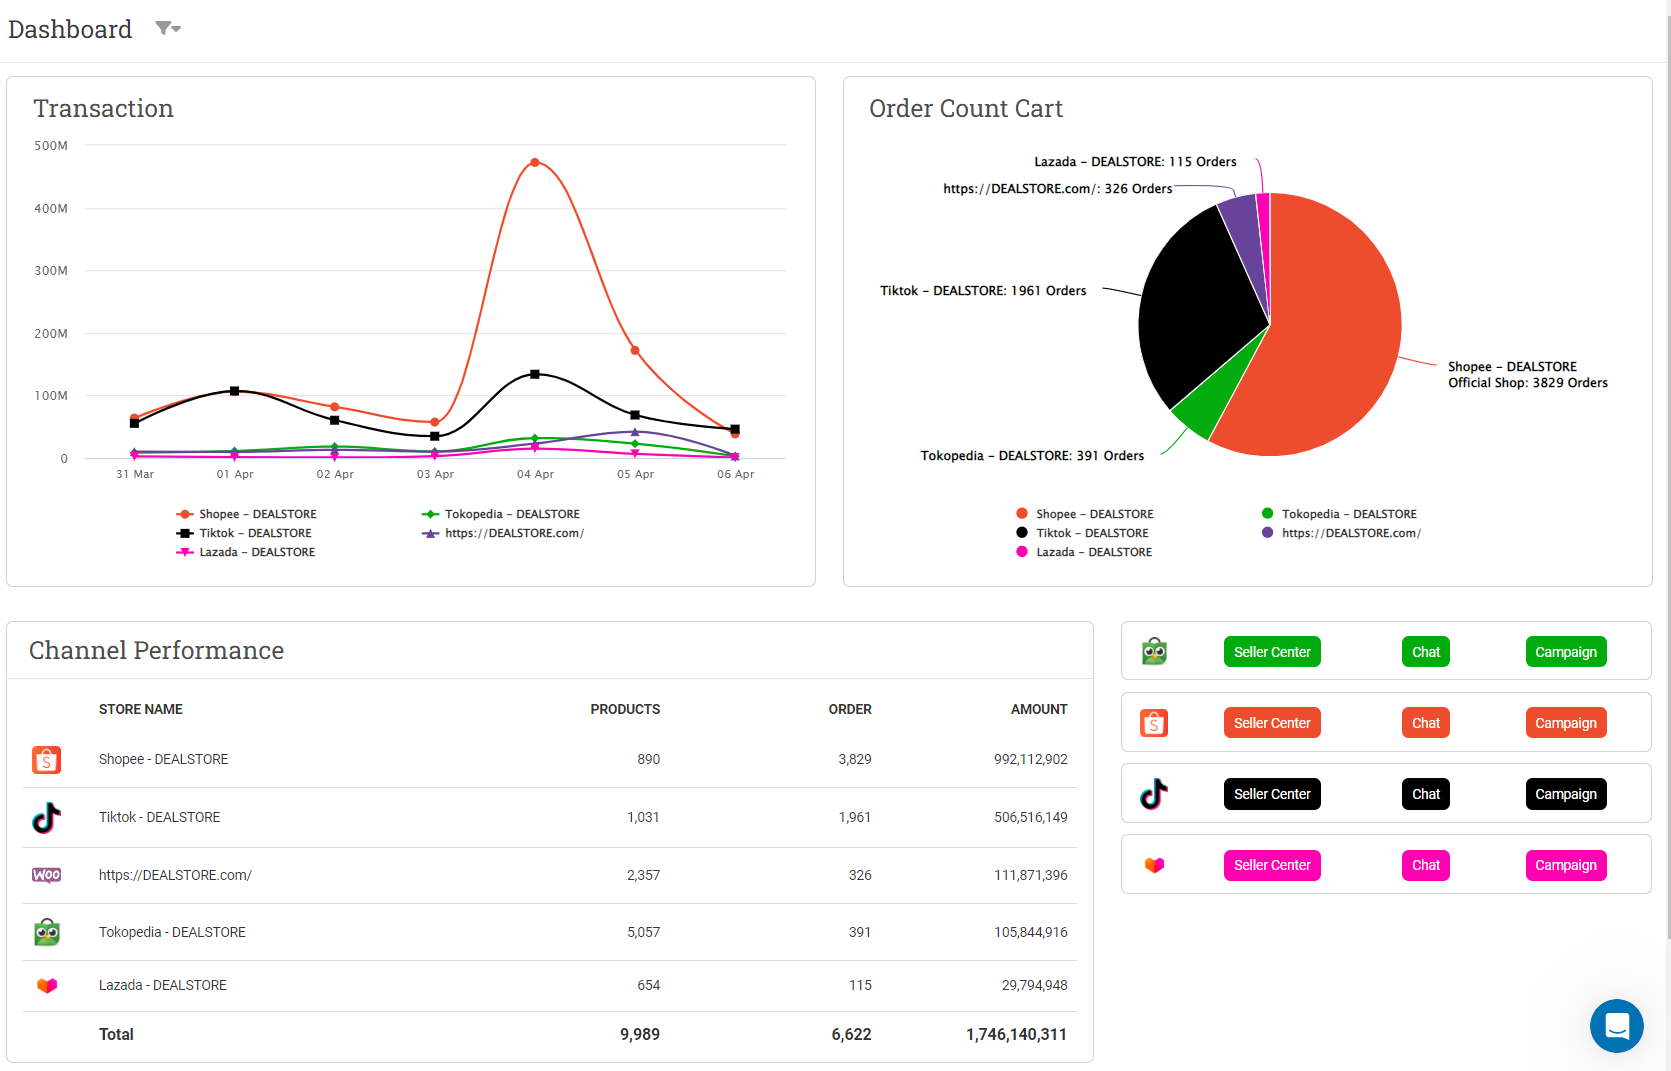This screenshot has width=1671, height=1071.
Task: Click Tokopedia owl icon in quick-links panel
Action: 1154,652
